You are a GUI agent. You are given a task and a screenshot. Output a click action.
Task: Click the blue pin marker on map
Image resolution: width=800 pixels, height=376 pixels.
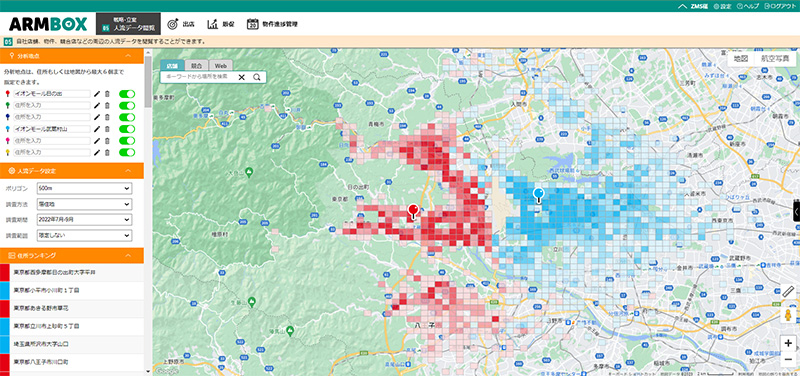point(538,195)
